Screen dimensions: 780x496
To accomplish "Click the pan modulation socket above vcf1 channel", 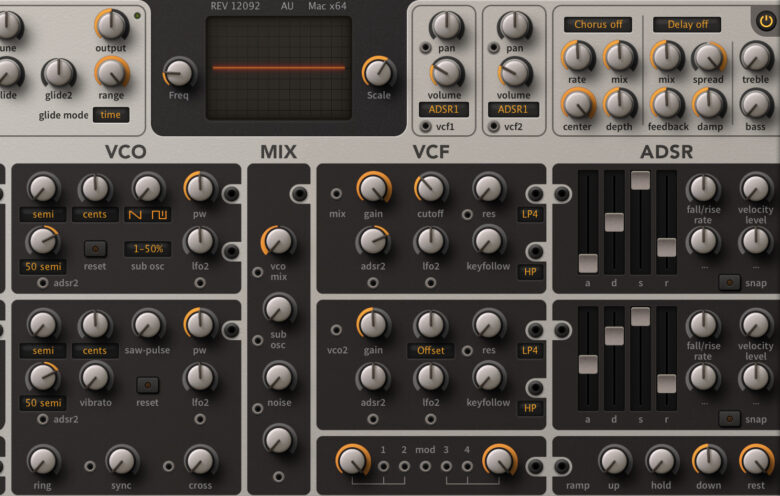I will coord(425,48).
